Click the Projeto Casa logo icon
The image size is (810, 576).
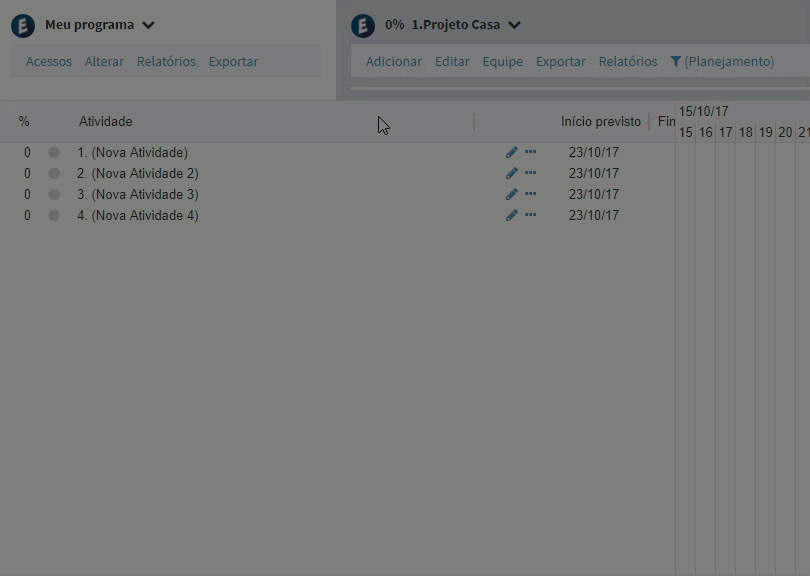(x=363, y=26)
